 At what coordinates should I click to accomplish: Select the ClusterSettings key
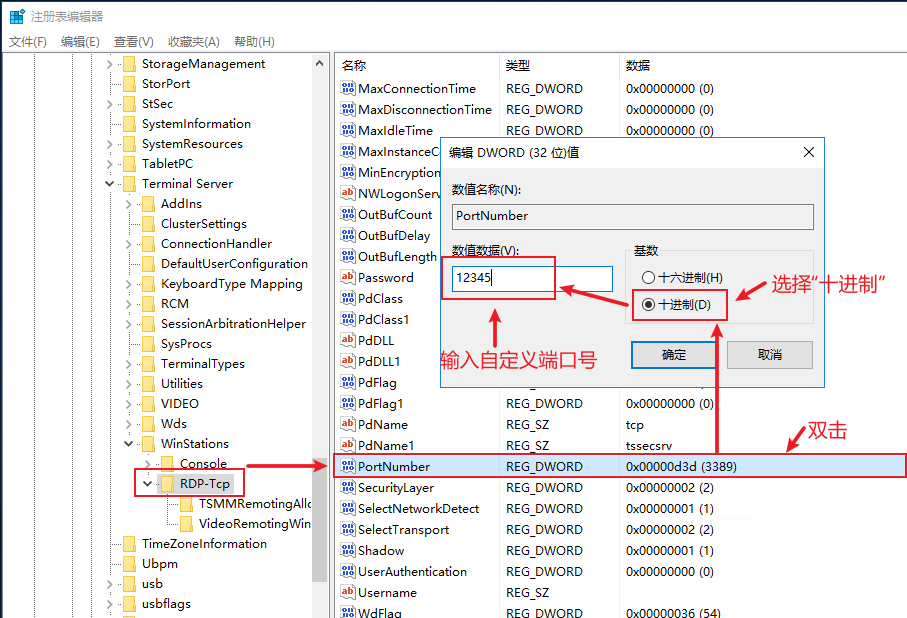pyautogui.click(x=204, y=224)
